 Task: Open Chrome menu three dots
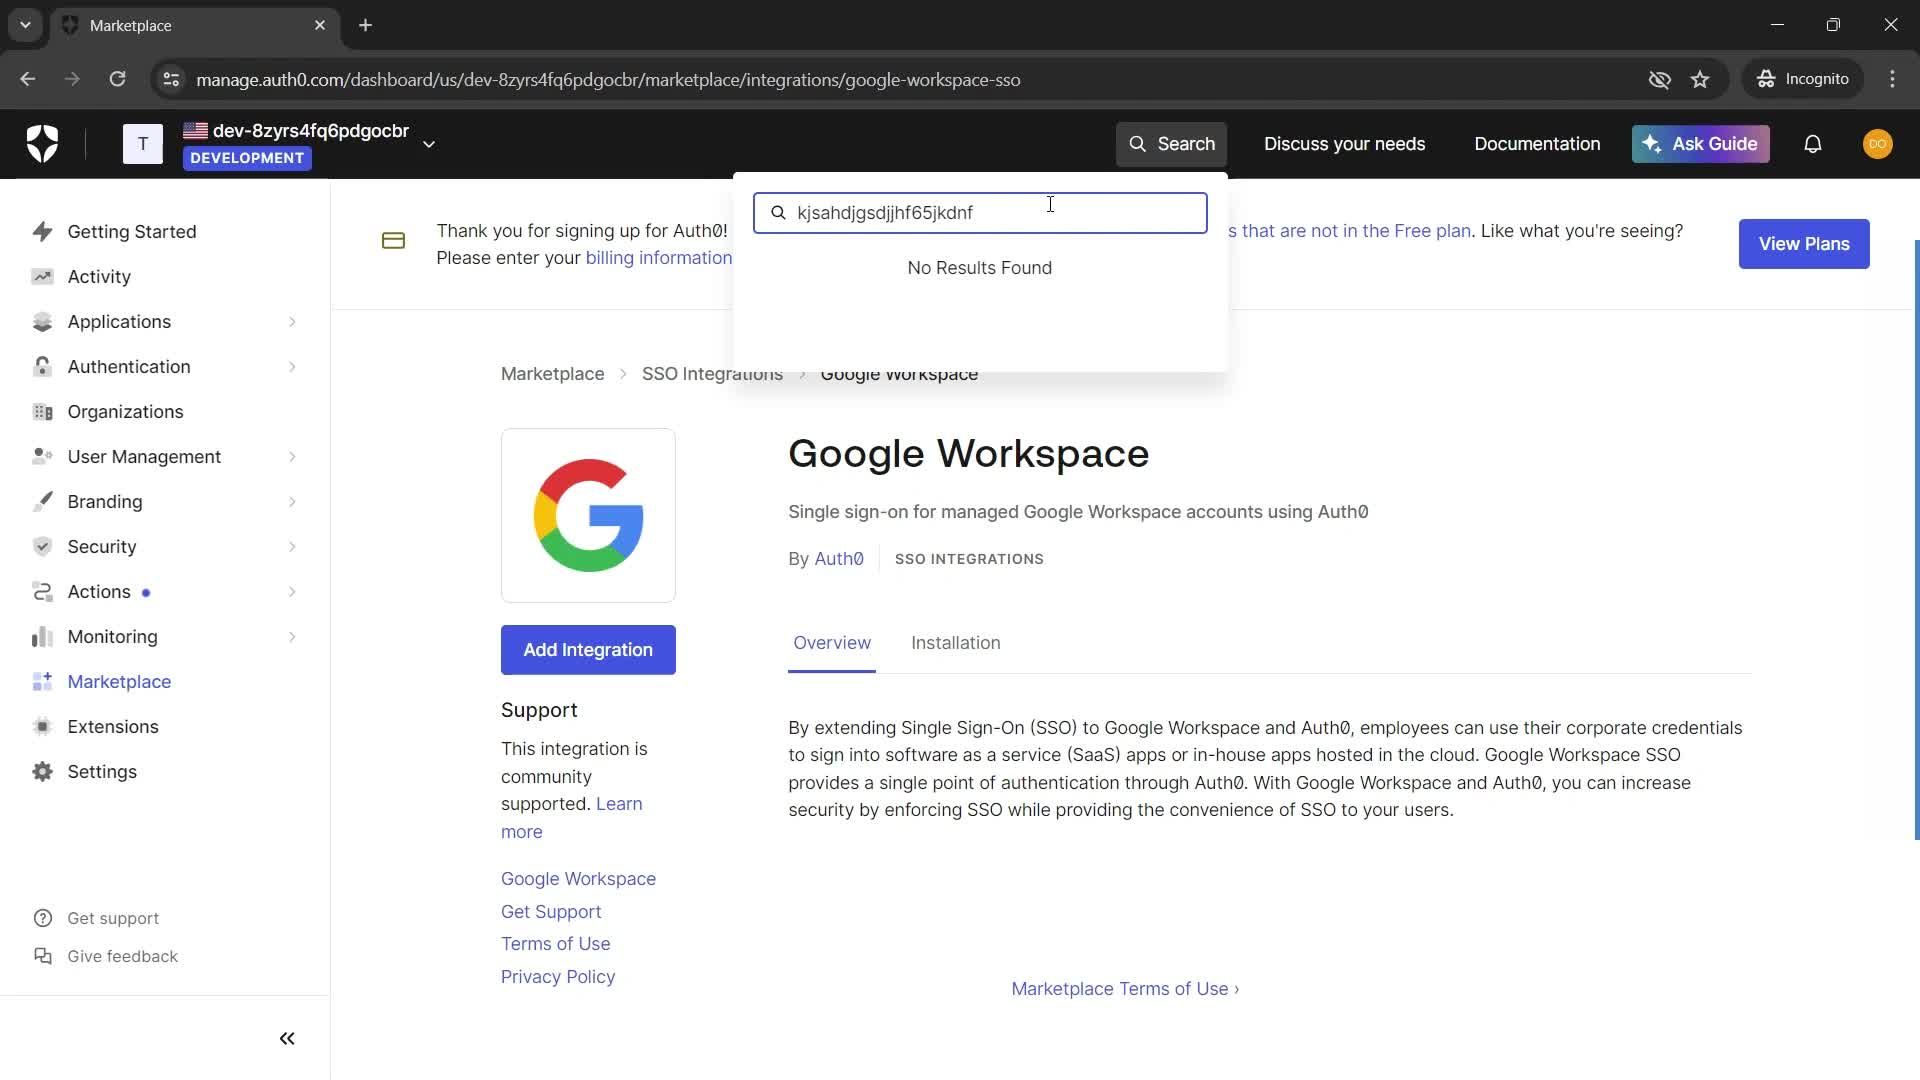[1892, 79]
